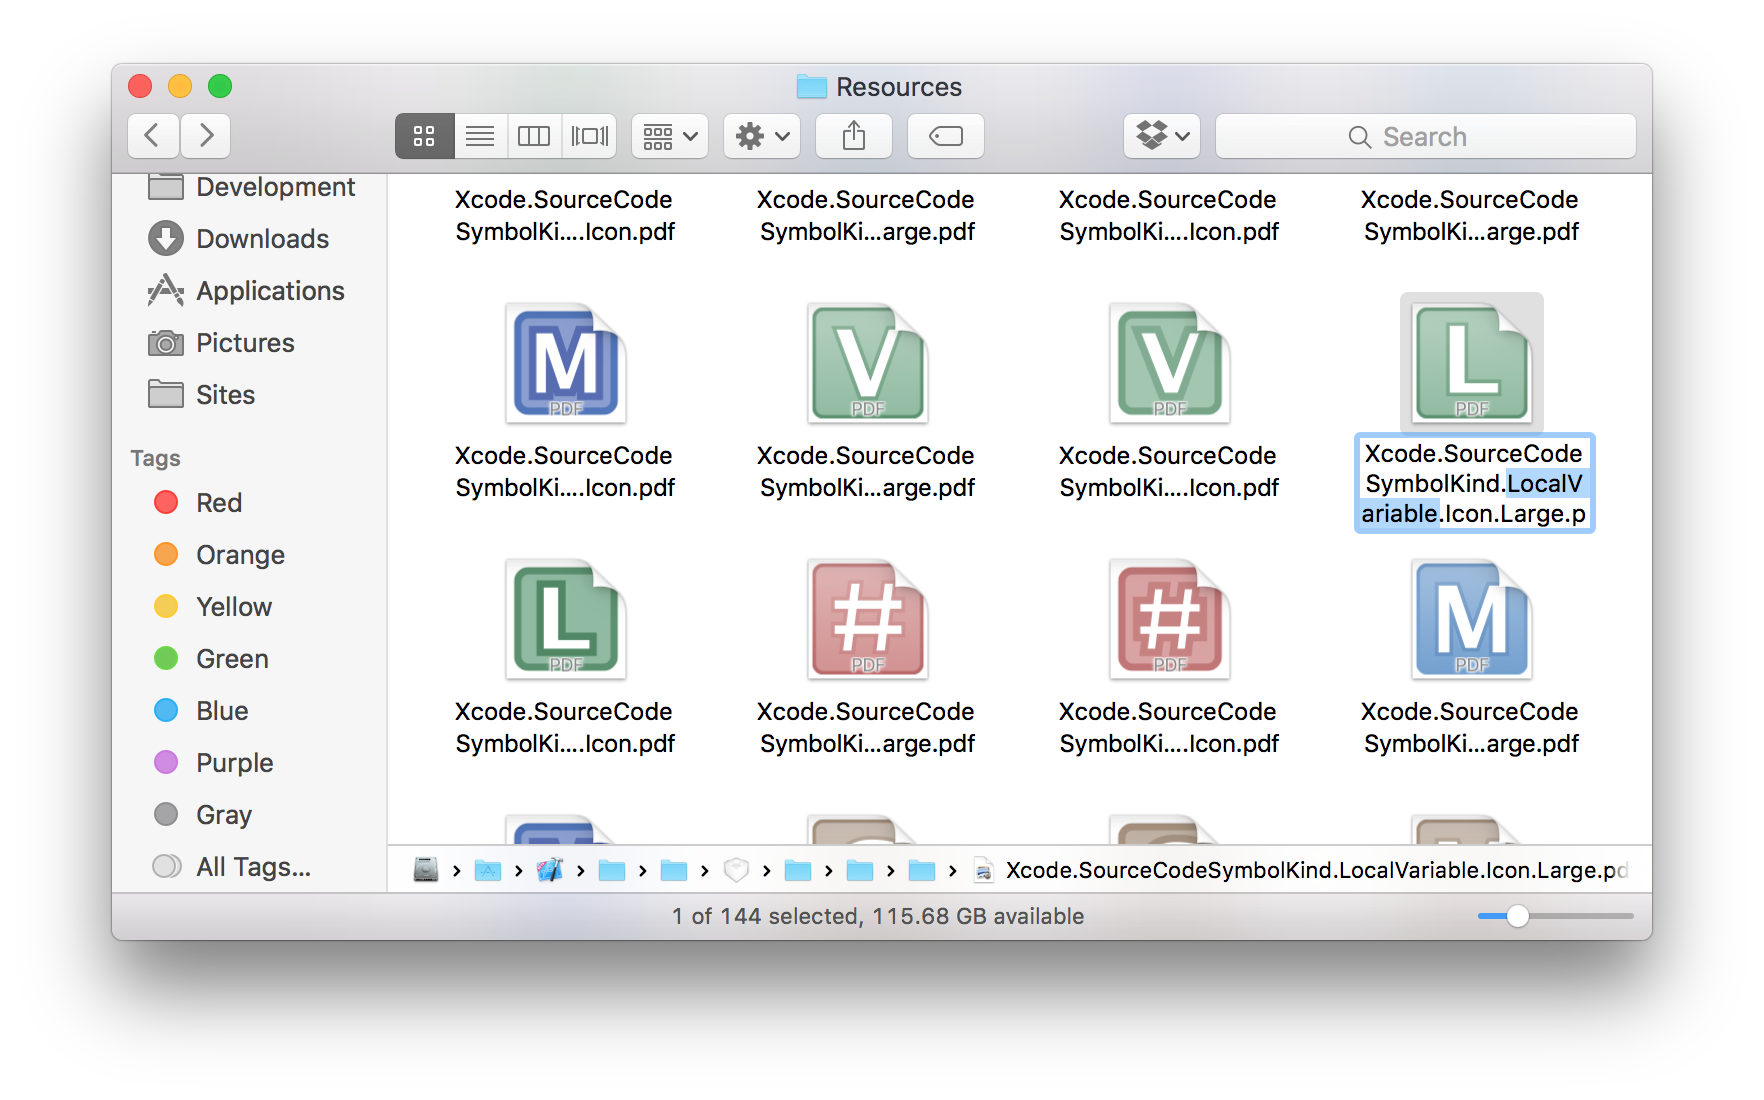
Task: Open the item arrangement dropdown
Action: [x=670, y=136]
